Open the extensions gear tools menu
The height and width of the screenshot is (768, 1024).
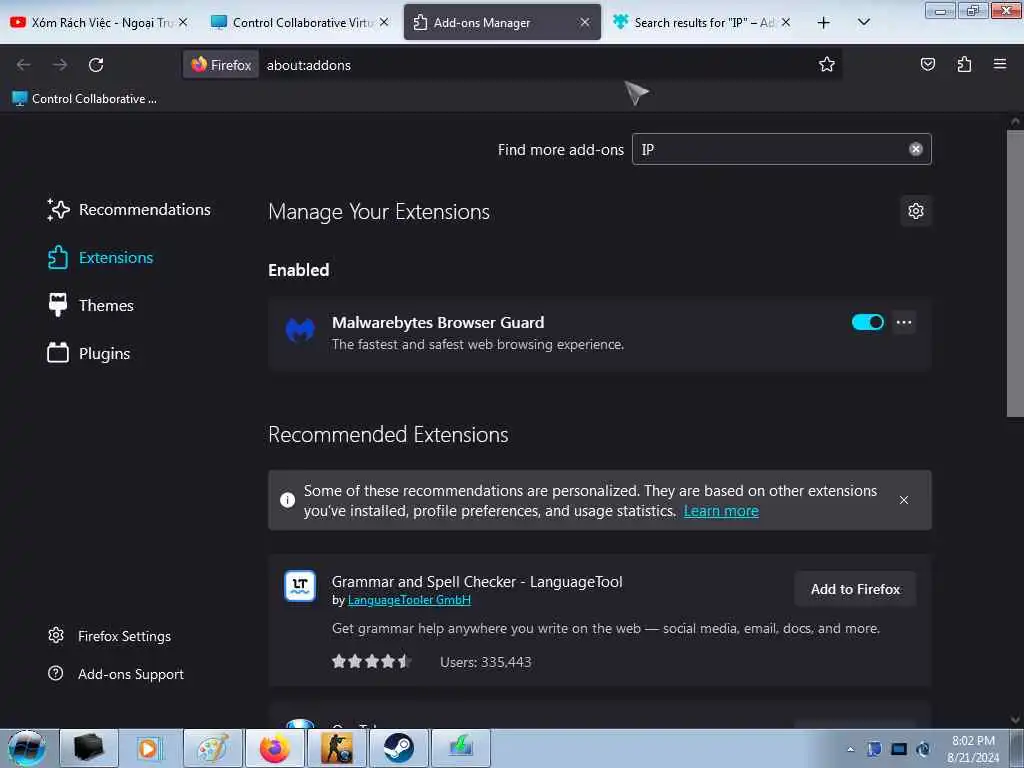click(x=916, y=211)
